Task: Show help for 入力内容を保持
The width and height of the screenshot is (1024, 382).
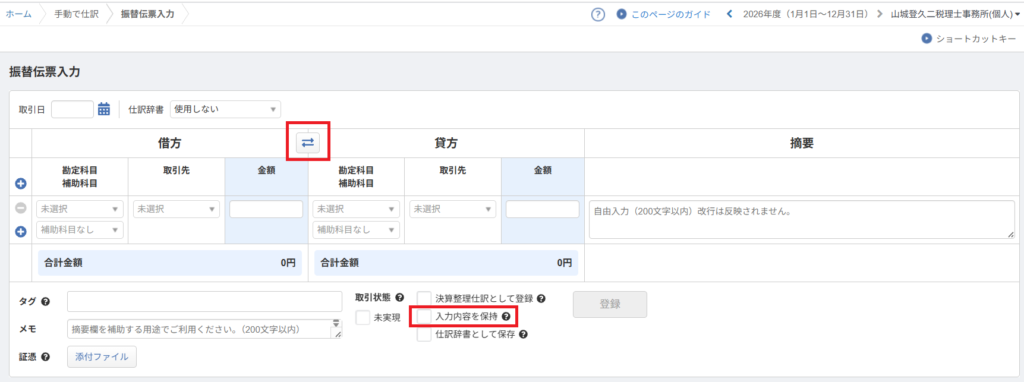Action: (505, 317)
